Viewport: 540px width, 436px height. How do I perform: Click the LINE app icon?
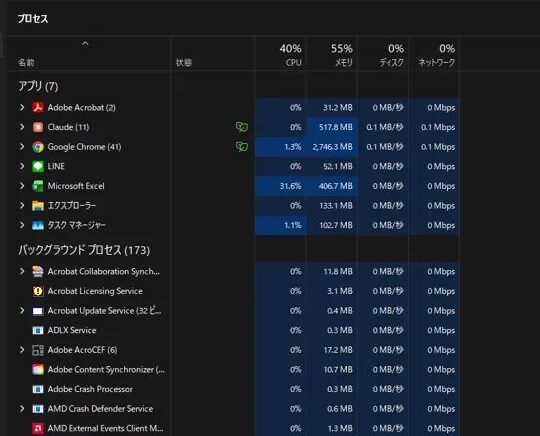pyautogui.click(x=38, y=166)
